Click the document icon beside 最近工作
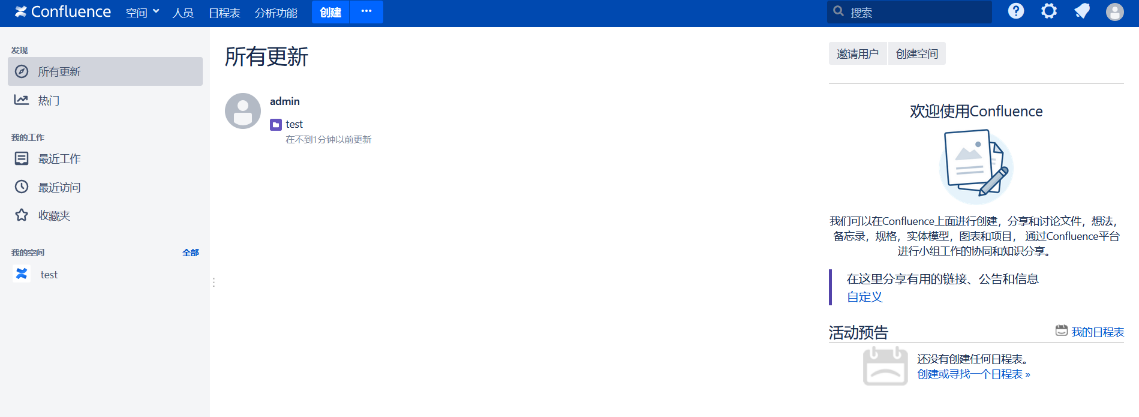This screenshot has height=417, width=1139. (x=22, y=158)
